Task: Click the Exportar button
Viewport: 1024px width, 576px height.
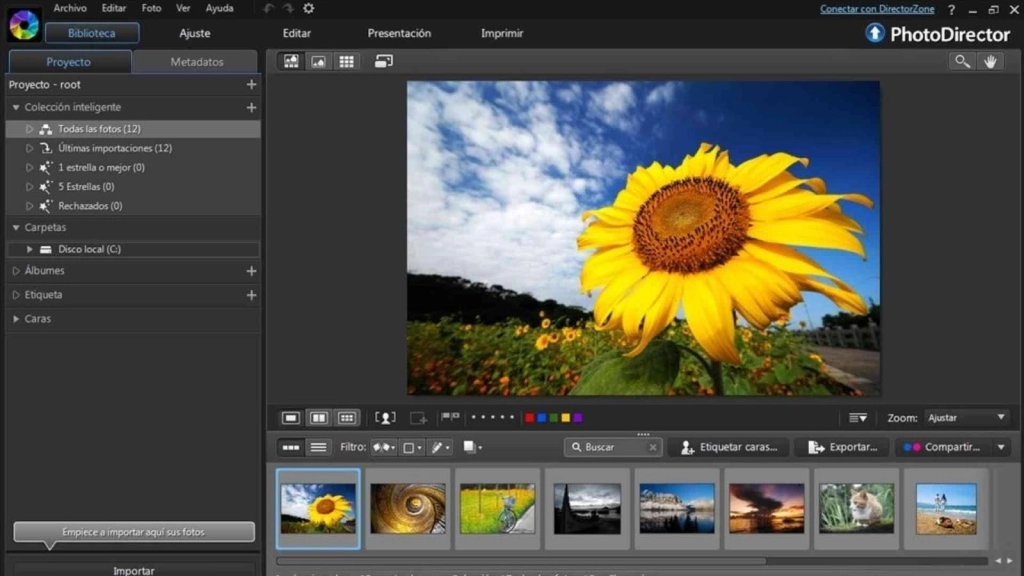Action: point(841,447)
